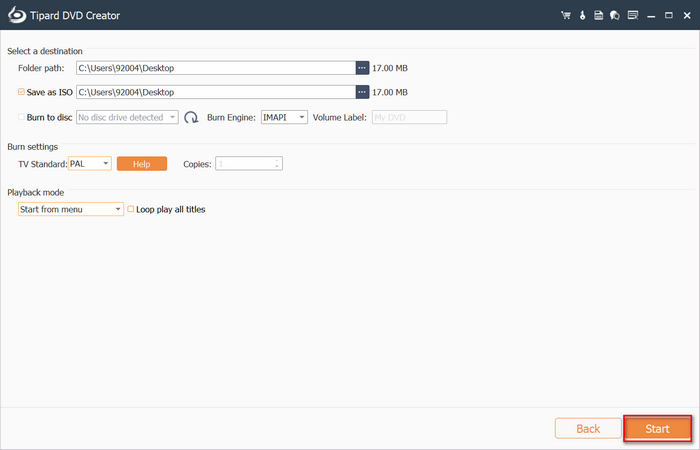This screenshot has height=450, width=700.
Task: Click the Start button
Action: pyautogui.click(x=658, y=429)
